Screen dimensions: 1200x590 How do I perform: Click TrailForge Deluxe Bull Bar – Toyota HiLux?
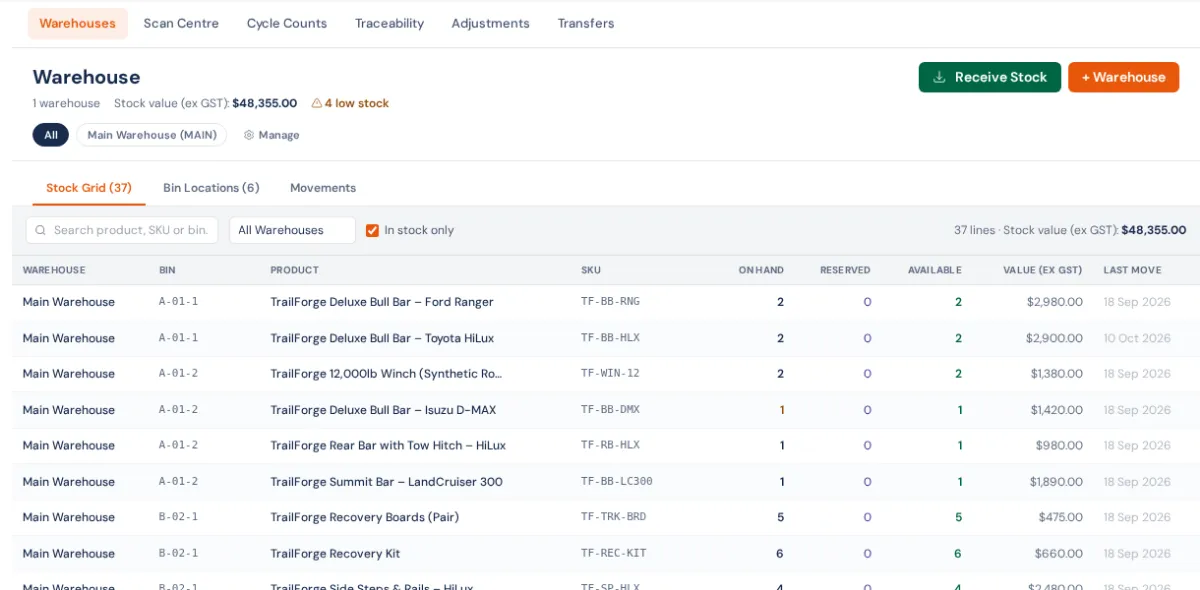[383, 338]
